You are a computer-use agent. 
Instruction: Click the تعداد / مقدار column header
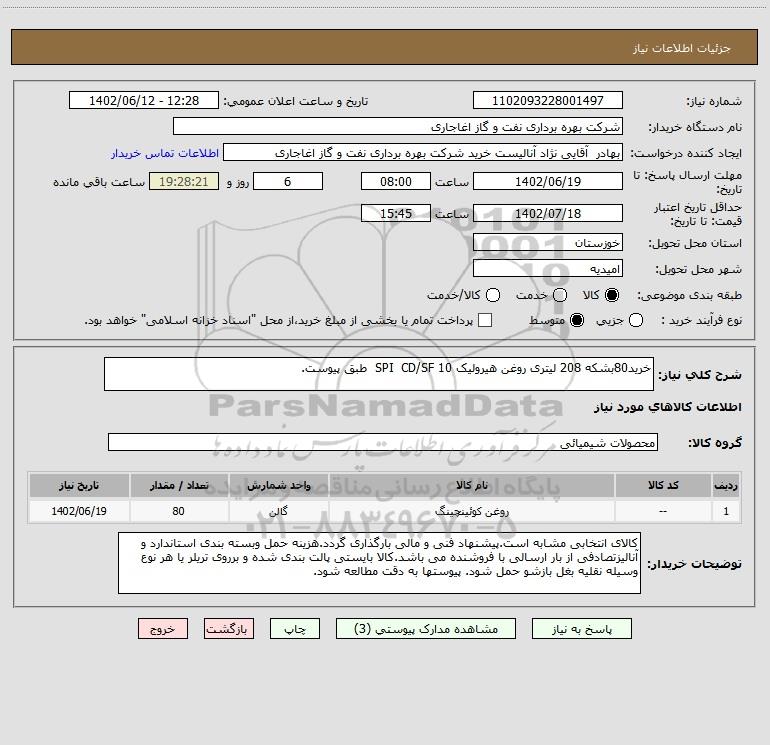(179, 485)
